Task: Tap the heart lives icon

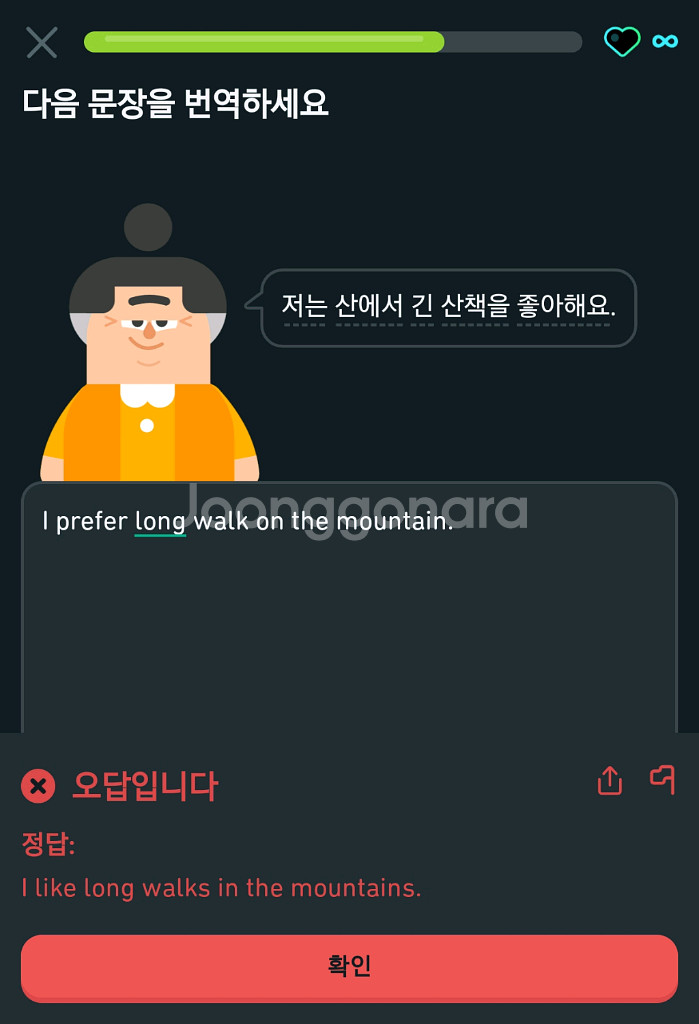Action: (622, 41)
